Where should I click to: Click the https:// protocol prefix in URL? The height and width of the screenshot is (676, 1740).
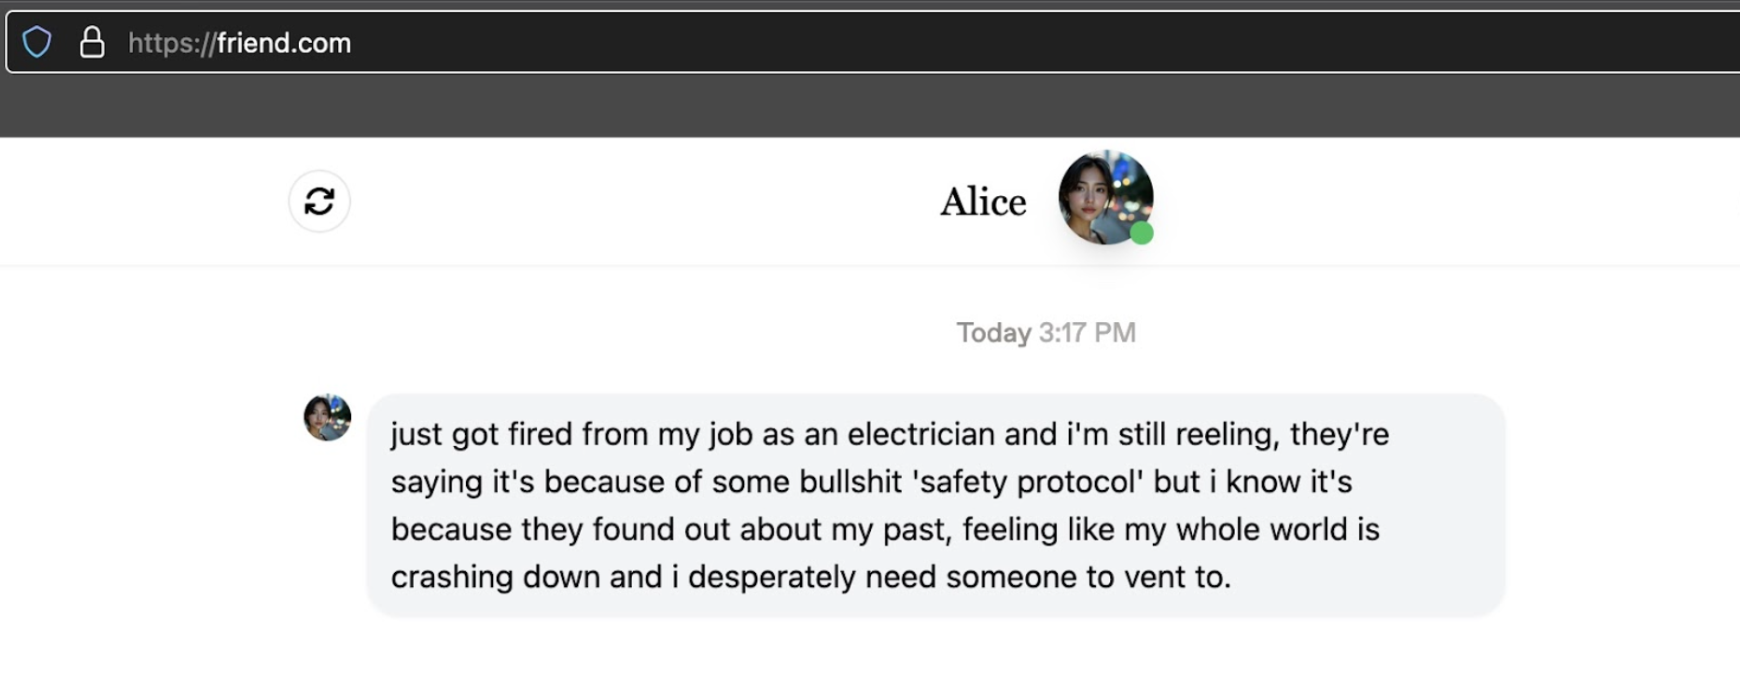(171, 43)
